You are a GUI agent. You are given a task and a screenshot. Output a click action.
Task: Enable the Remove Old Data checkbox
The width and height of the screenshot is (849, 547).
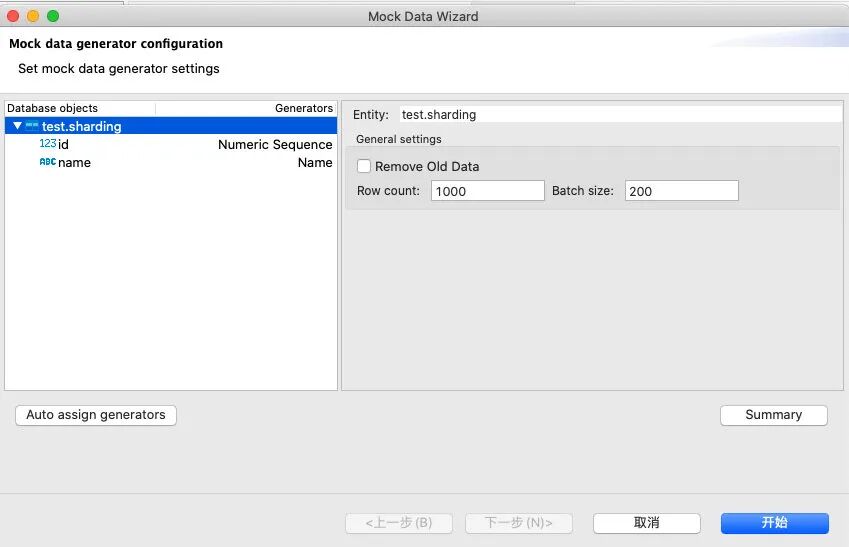[x=364, y=166]
